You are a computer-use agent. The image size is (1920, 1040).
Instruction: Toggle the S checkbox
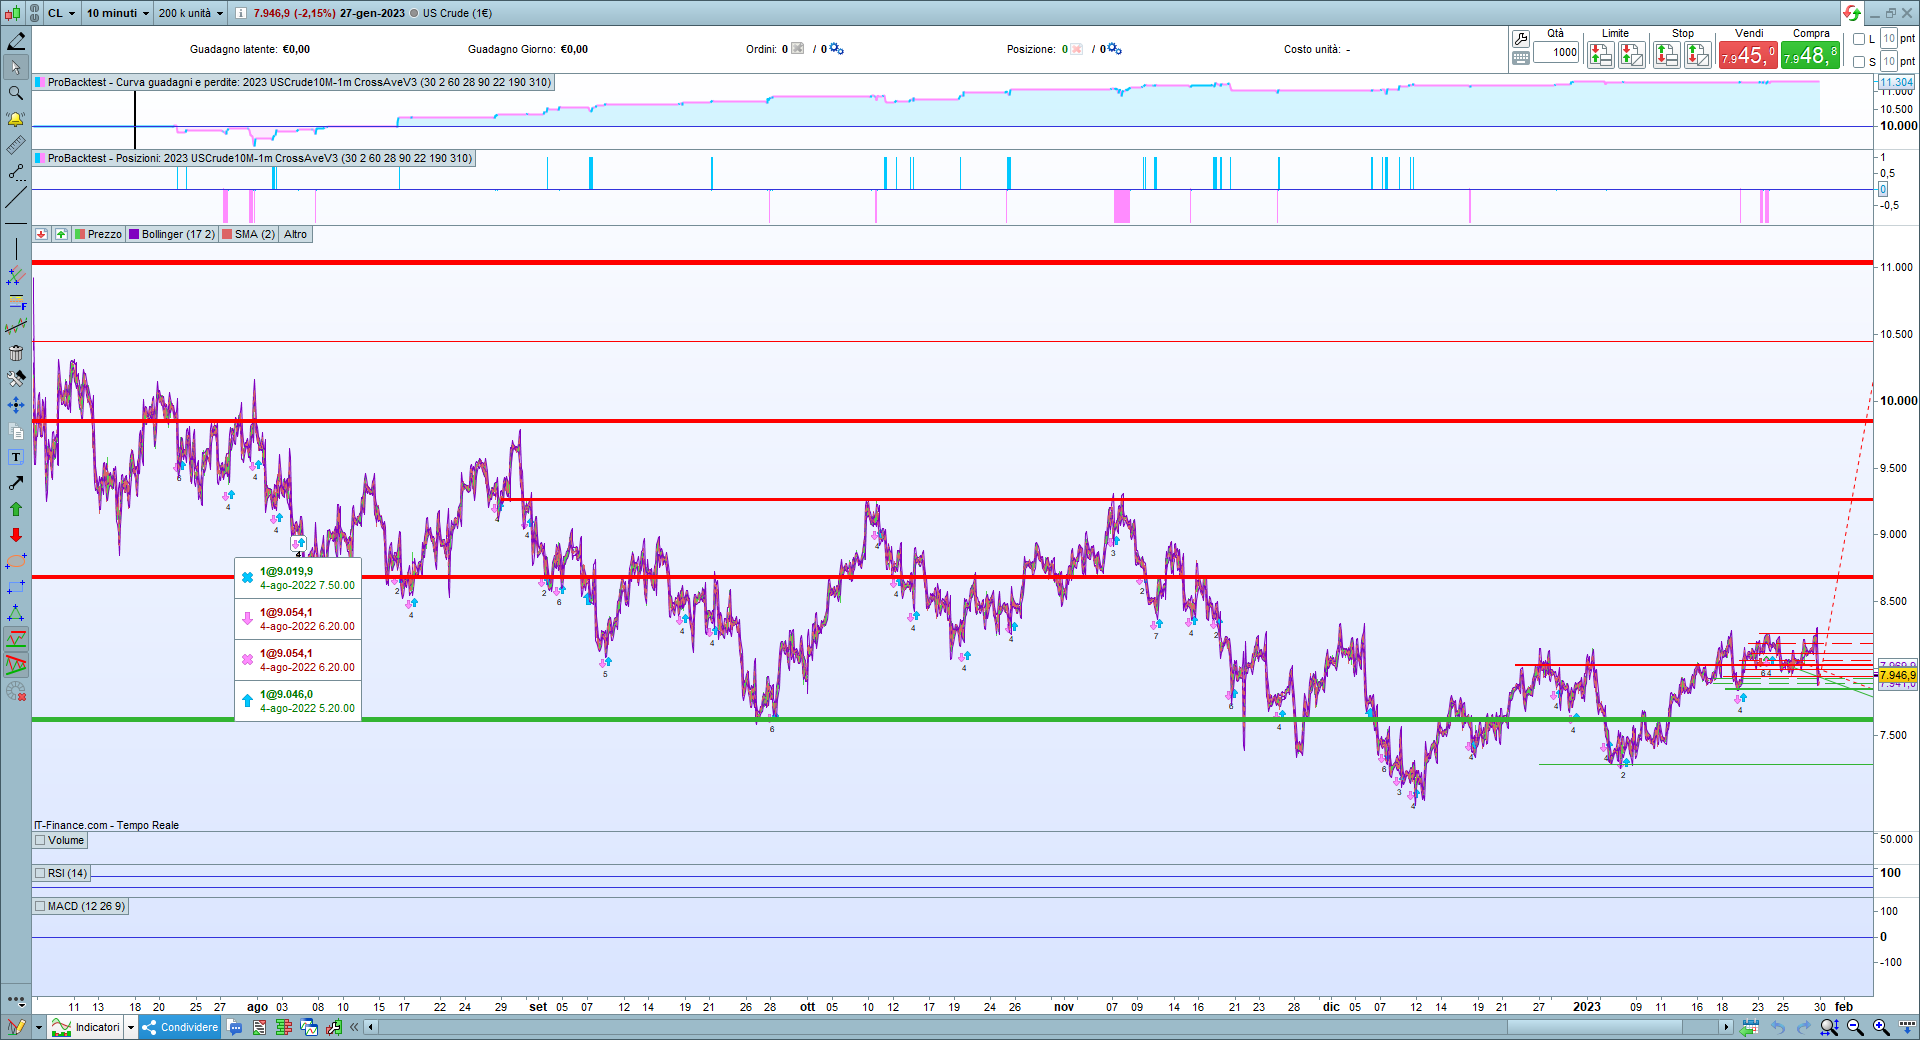tap(1859, 62)
